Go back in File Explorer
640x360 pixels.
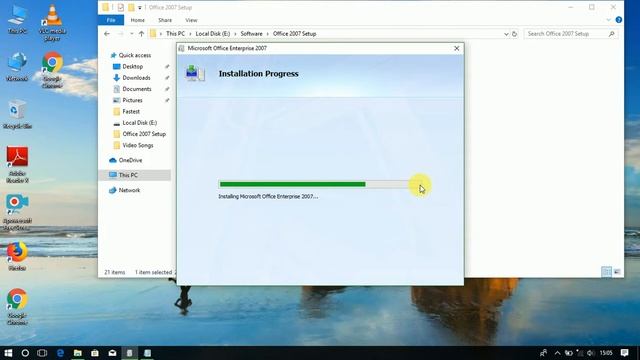click(107, 34)
